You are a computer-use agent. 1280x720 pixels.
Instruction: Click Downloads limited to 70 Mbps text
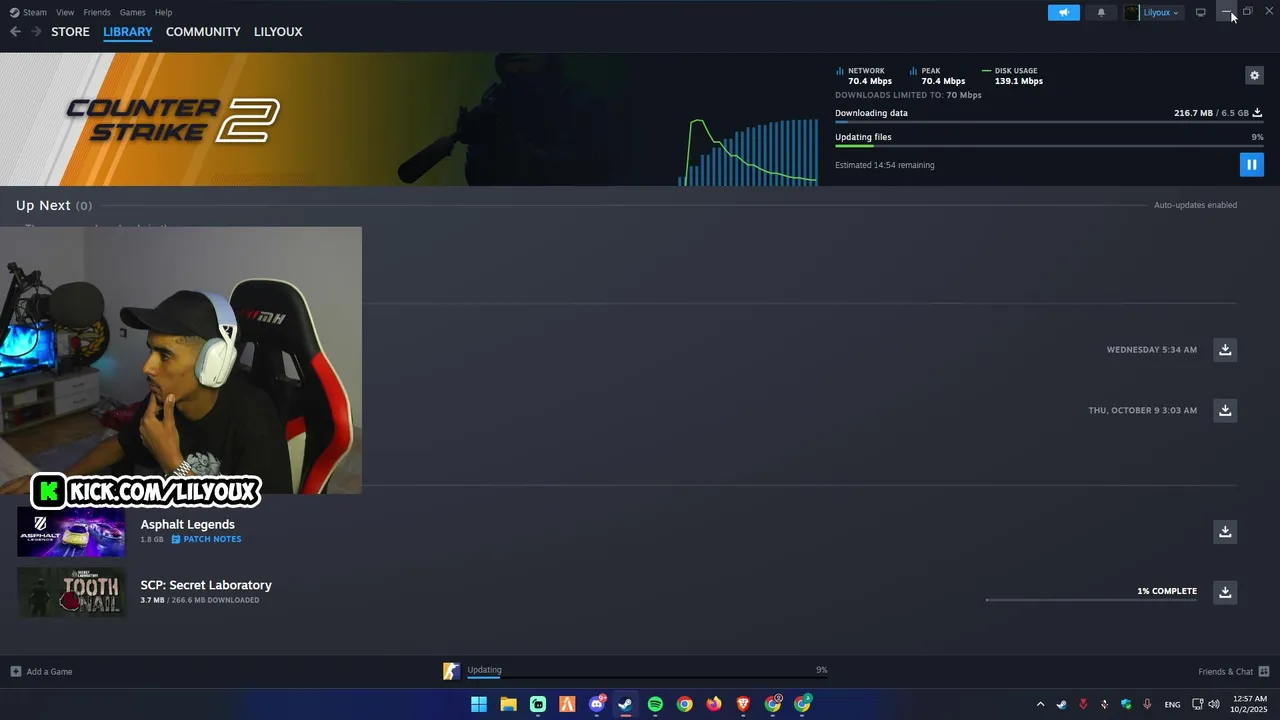click(x=908, y=95)
